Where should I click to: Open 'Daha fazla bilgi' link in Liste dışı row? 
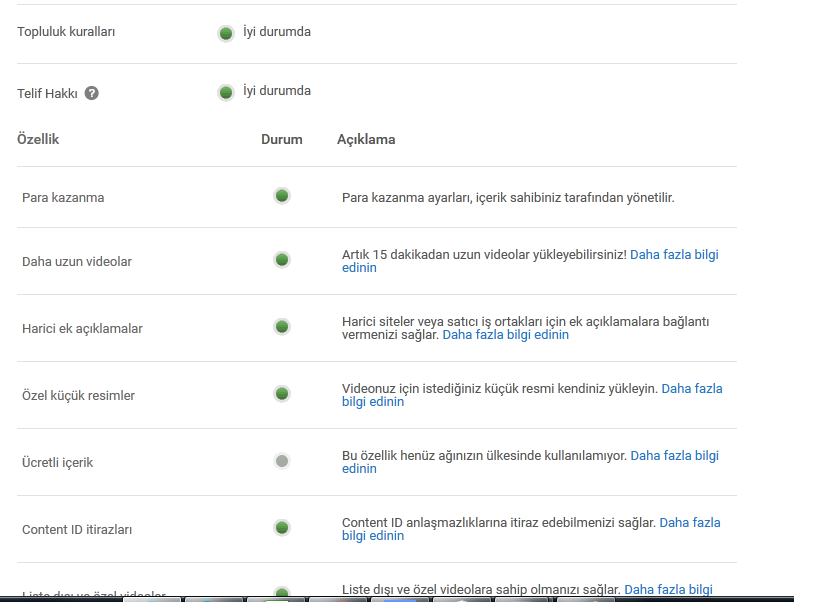tap(668, 589)
